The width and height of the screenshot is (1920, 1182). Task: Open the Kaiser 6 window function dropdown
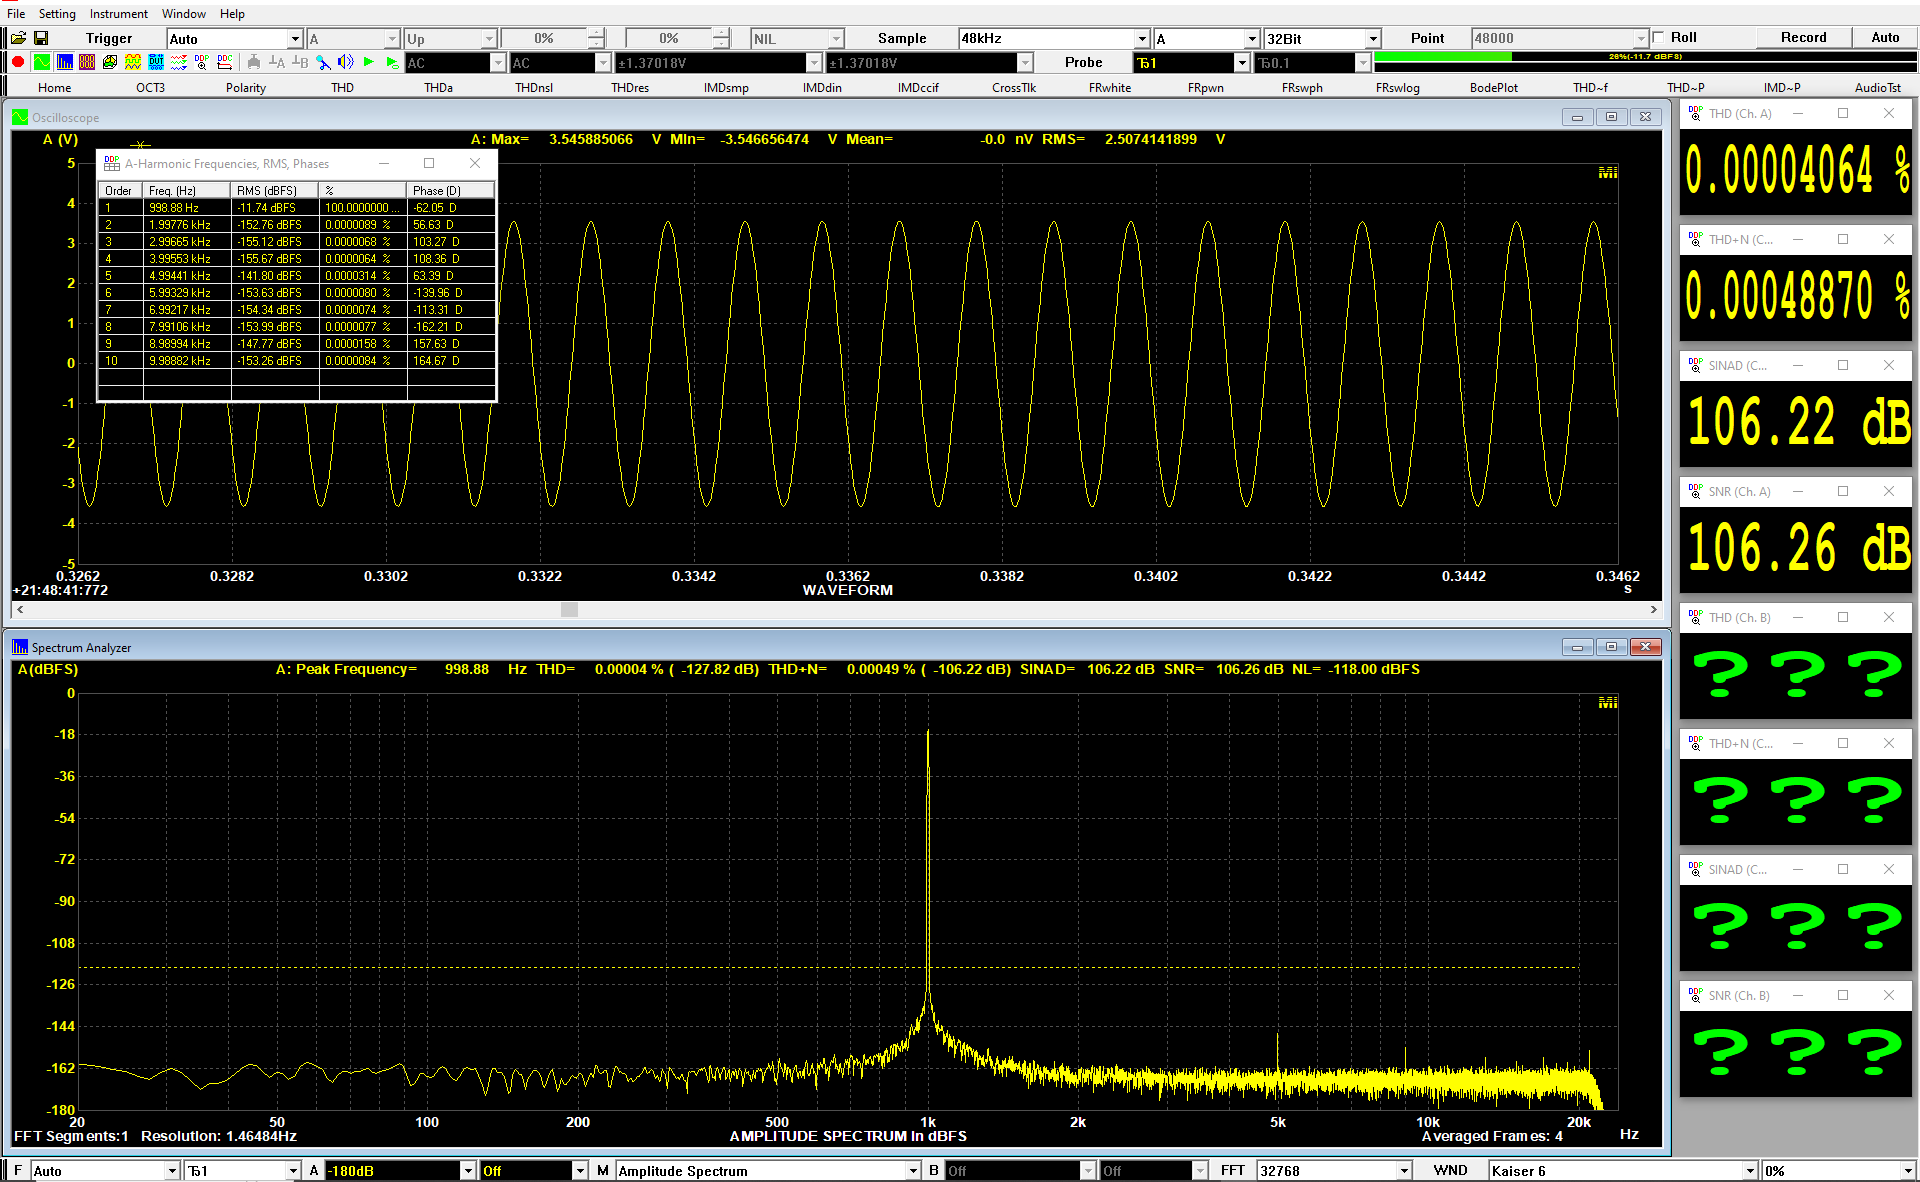pyautogui.click(x=1750, y=1171)
